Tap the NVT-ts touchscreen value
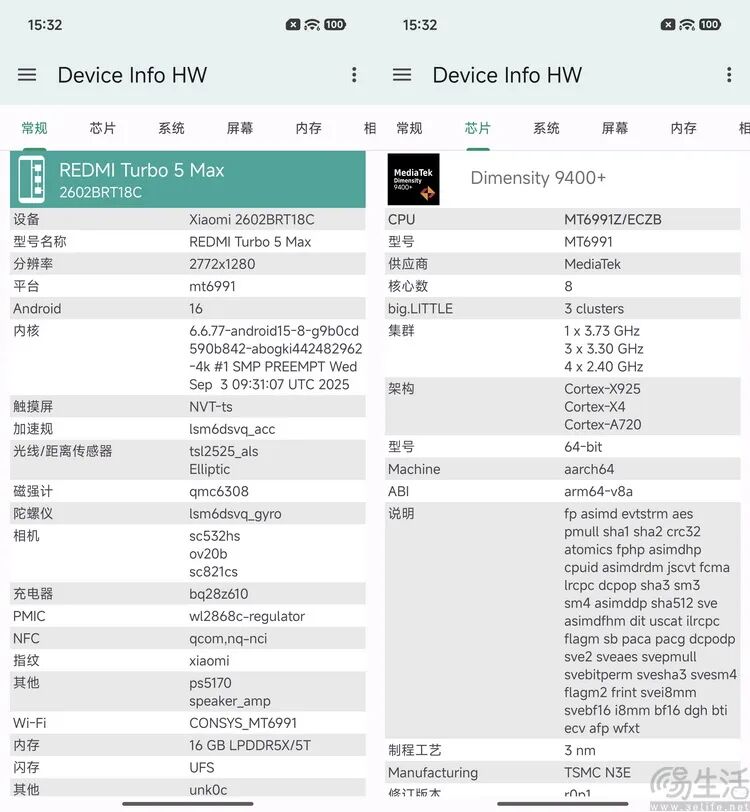 pyautogui.click(x=211, y=407)
